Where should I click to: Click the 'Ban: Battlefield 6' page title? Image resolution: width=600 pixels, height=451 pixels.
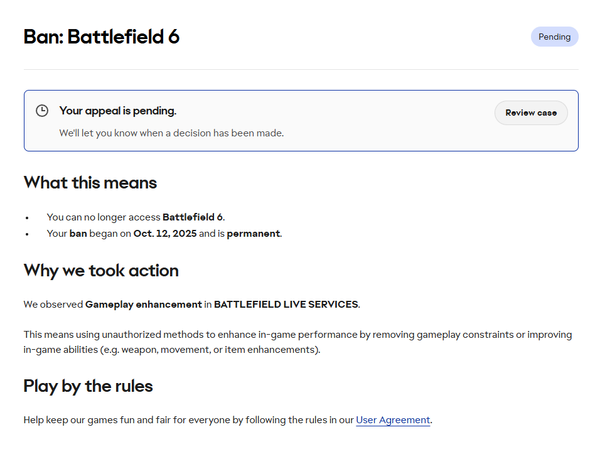[x=101, y=37]
